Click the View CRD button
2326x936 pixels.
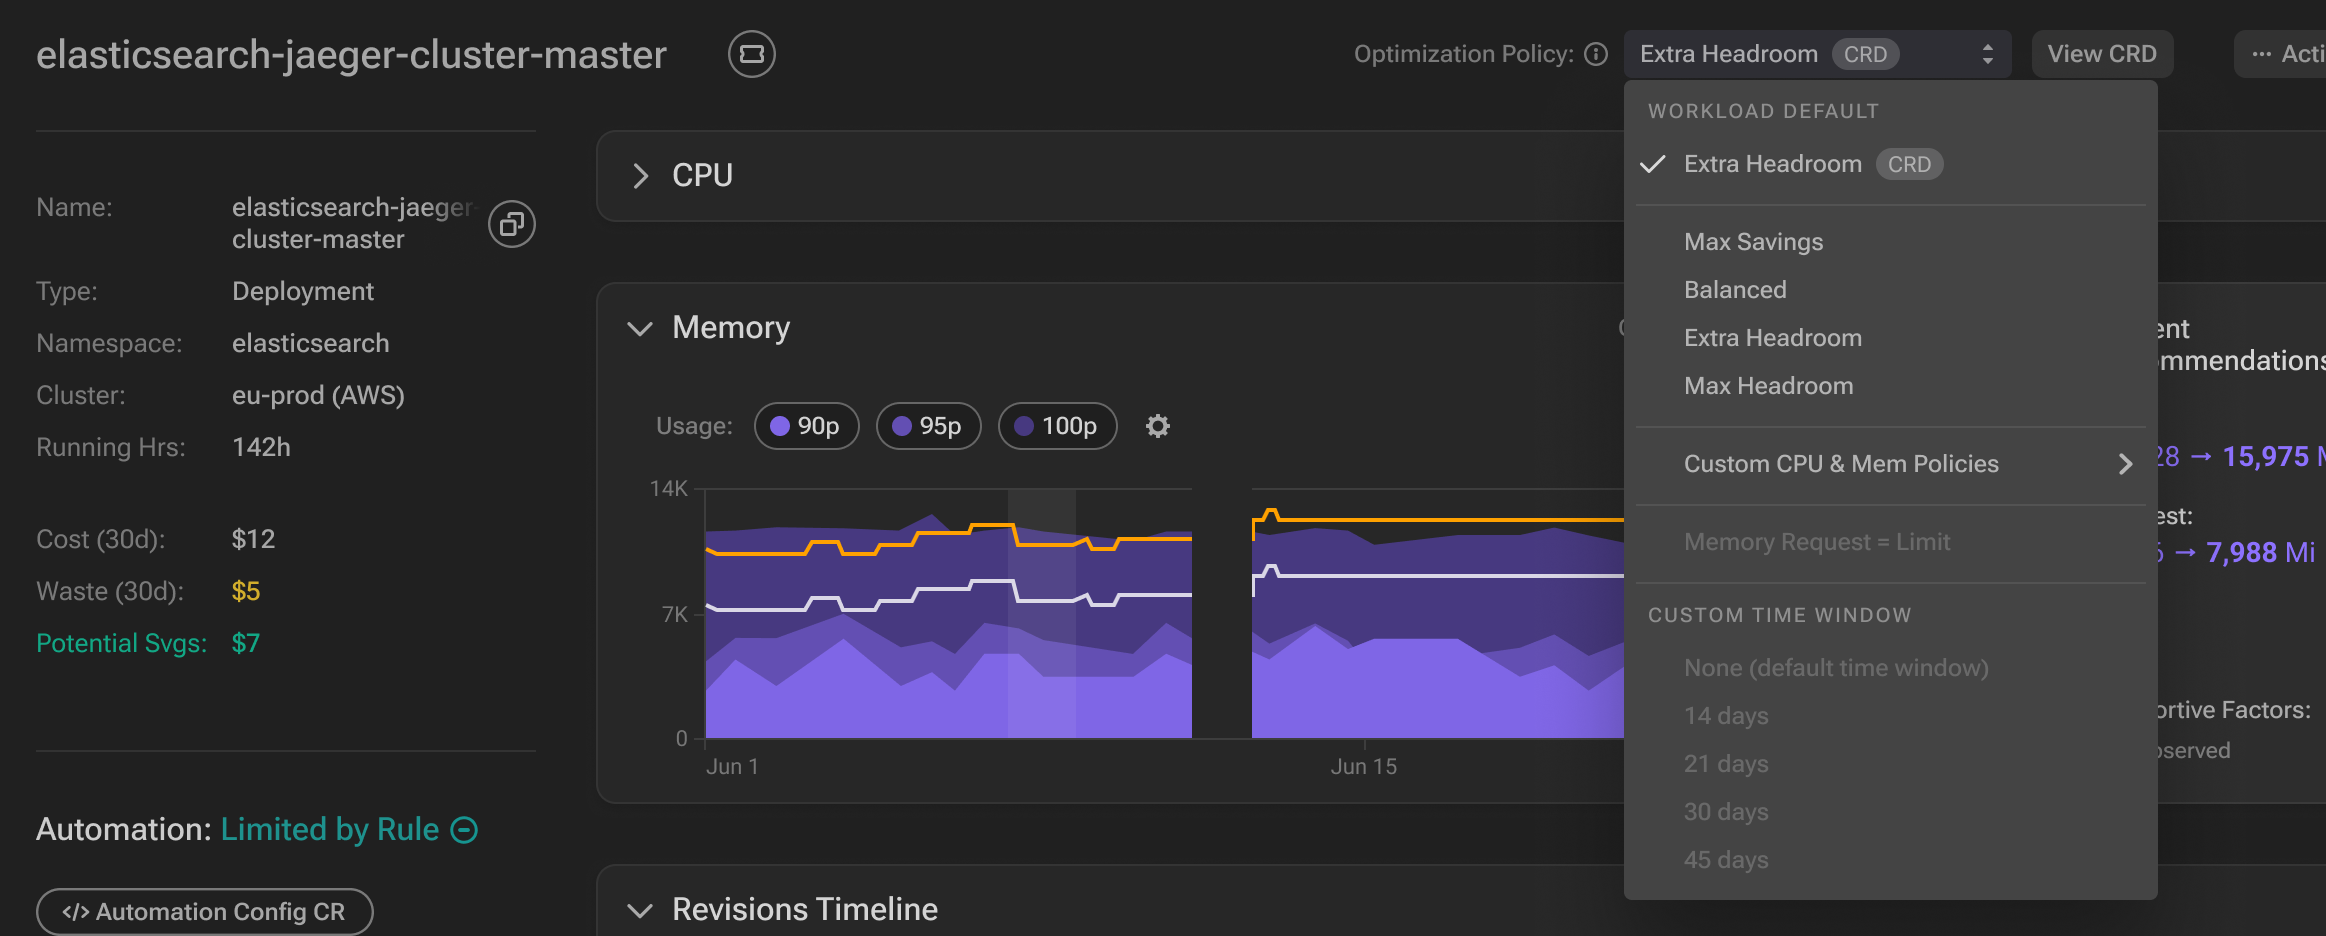2102,54
